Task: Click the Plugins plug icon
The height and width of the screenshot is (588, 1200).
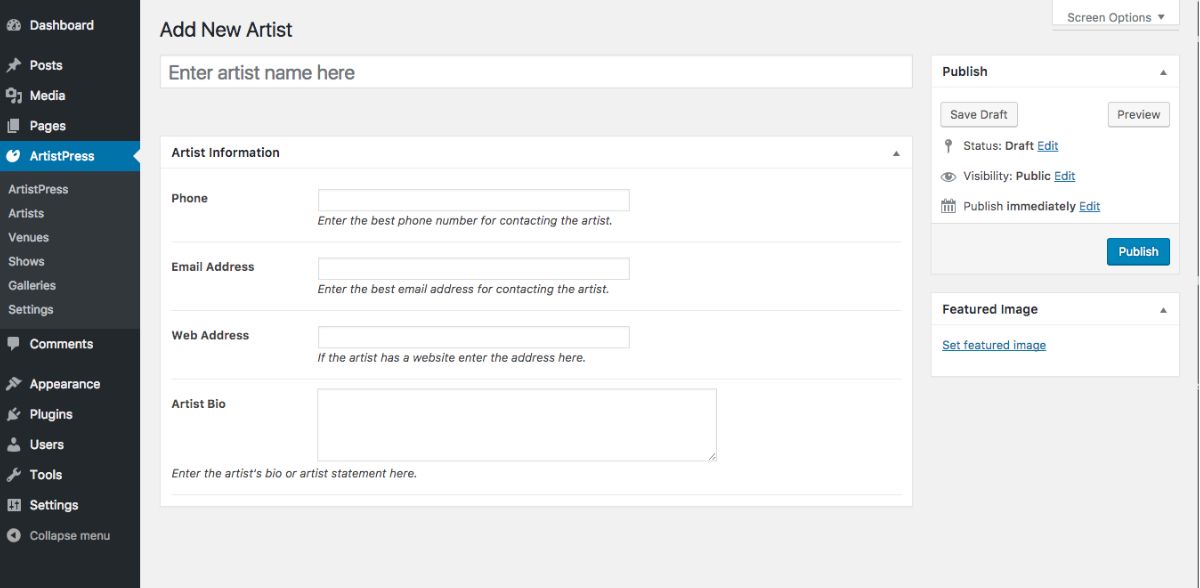Action: [14, 414]
